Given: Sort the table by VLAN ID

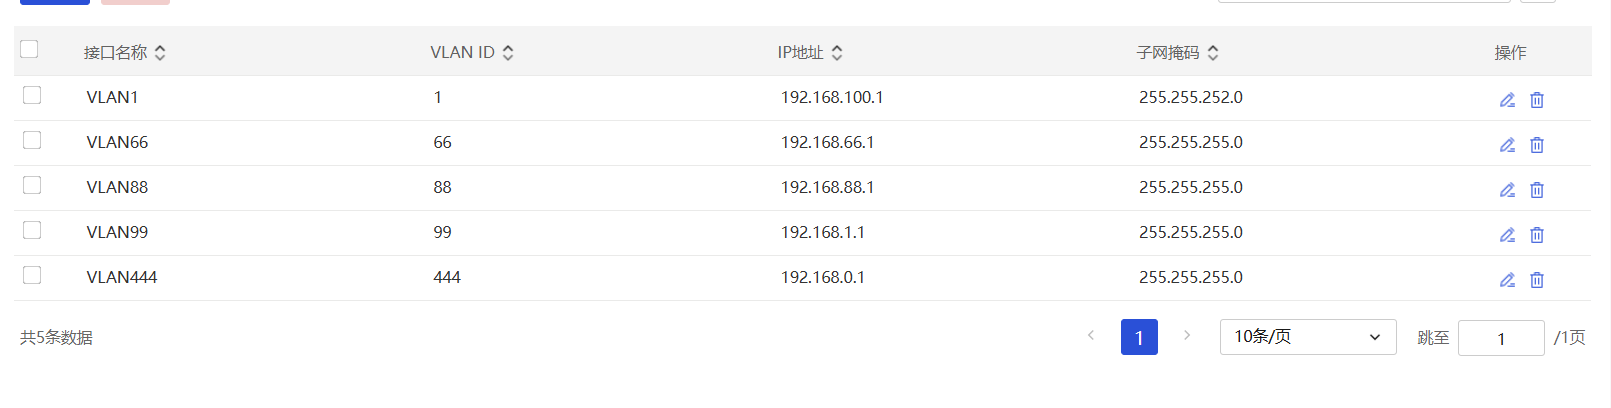Looking at the screenshot, I should pyautogui.click(x=508, y=53).
